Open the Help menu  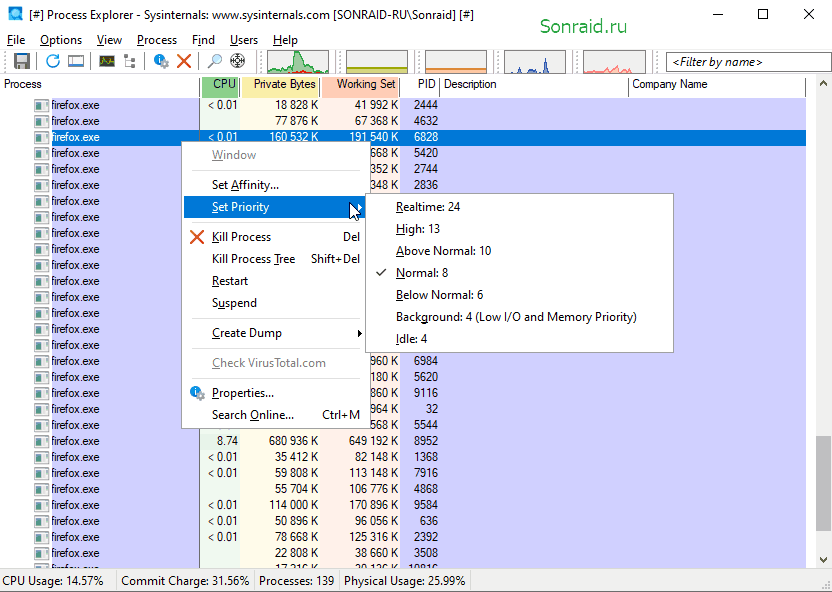(x=285, y=40)
